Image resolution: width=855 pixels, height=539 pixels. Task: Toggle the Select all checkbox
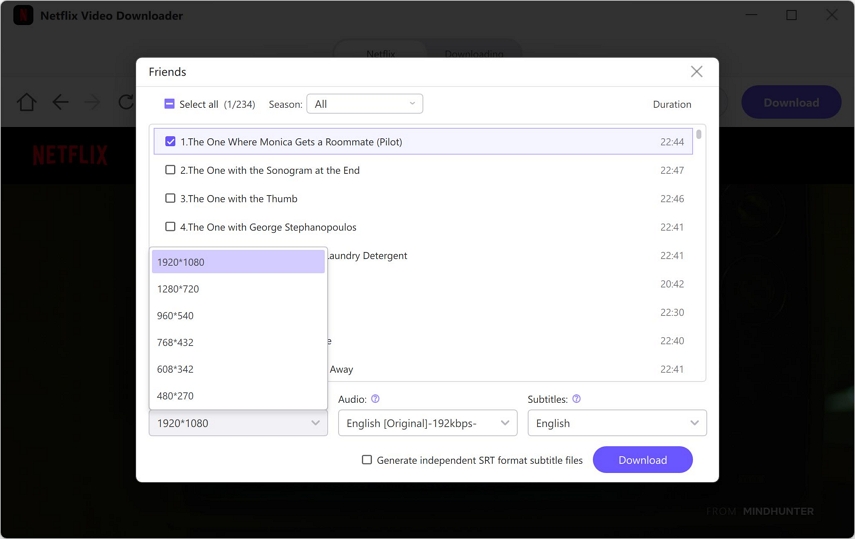[170, 104]
